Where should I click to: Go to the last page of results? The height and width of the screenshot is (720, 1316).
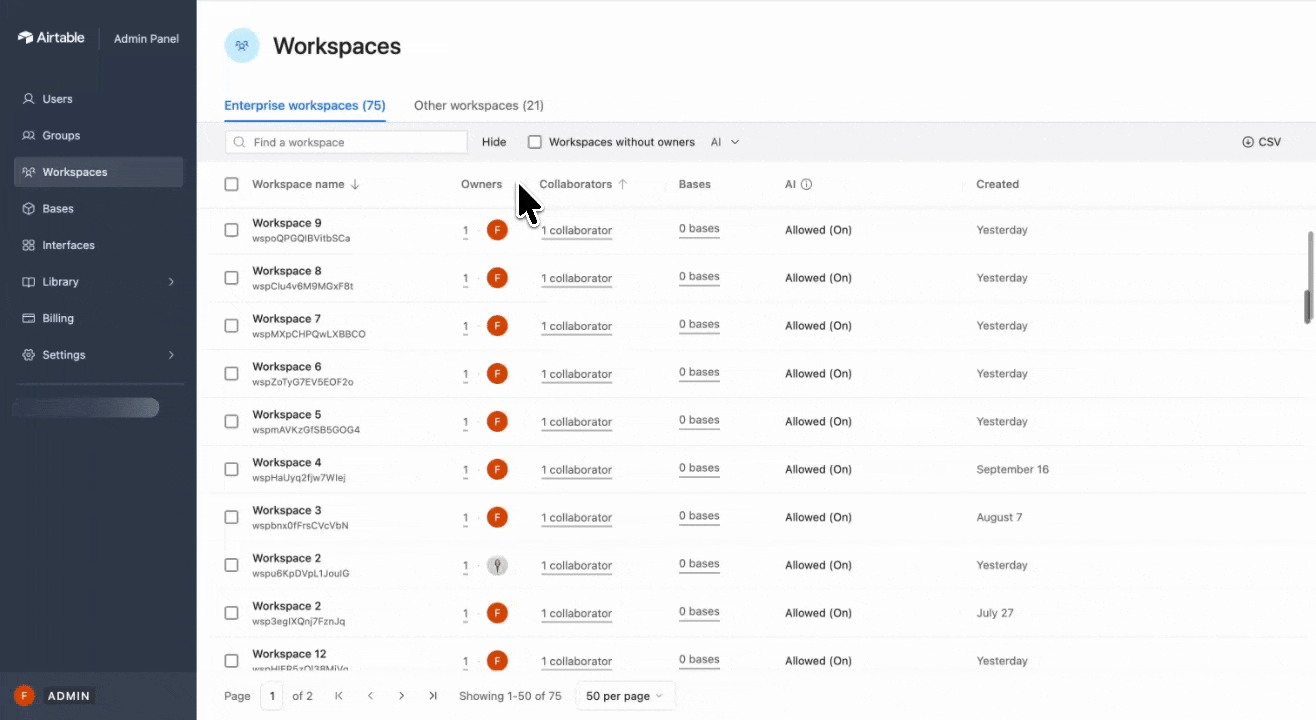pyautogui.click(x=433, y=696)
